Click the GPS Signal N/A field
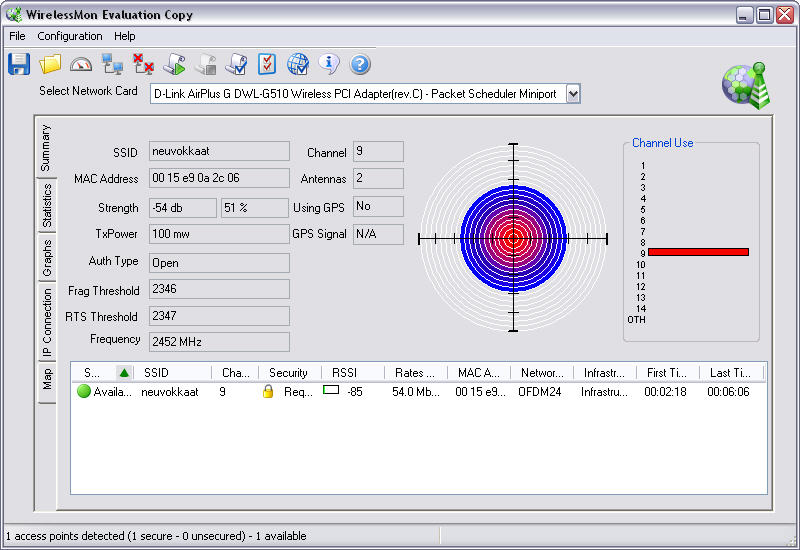The height and width of the screenshot is (550, 800). [379, 234]
